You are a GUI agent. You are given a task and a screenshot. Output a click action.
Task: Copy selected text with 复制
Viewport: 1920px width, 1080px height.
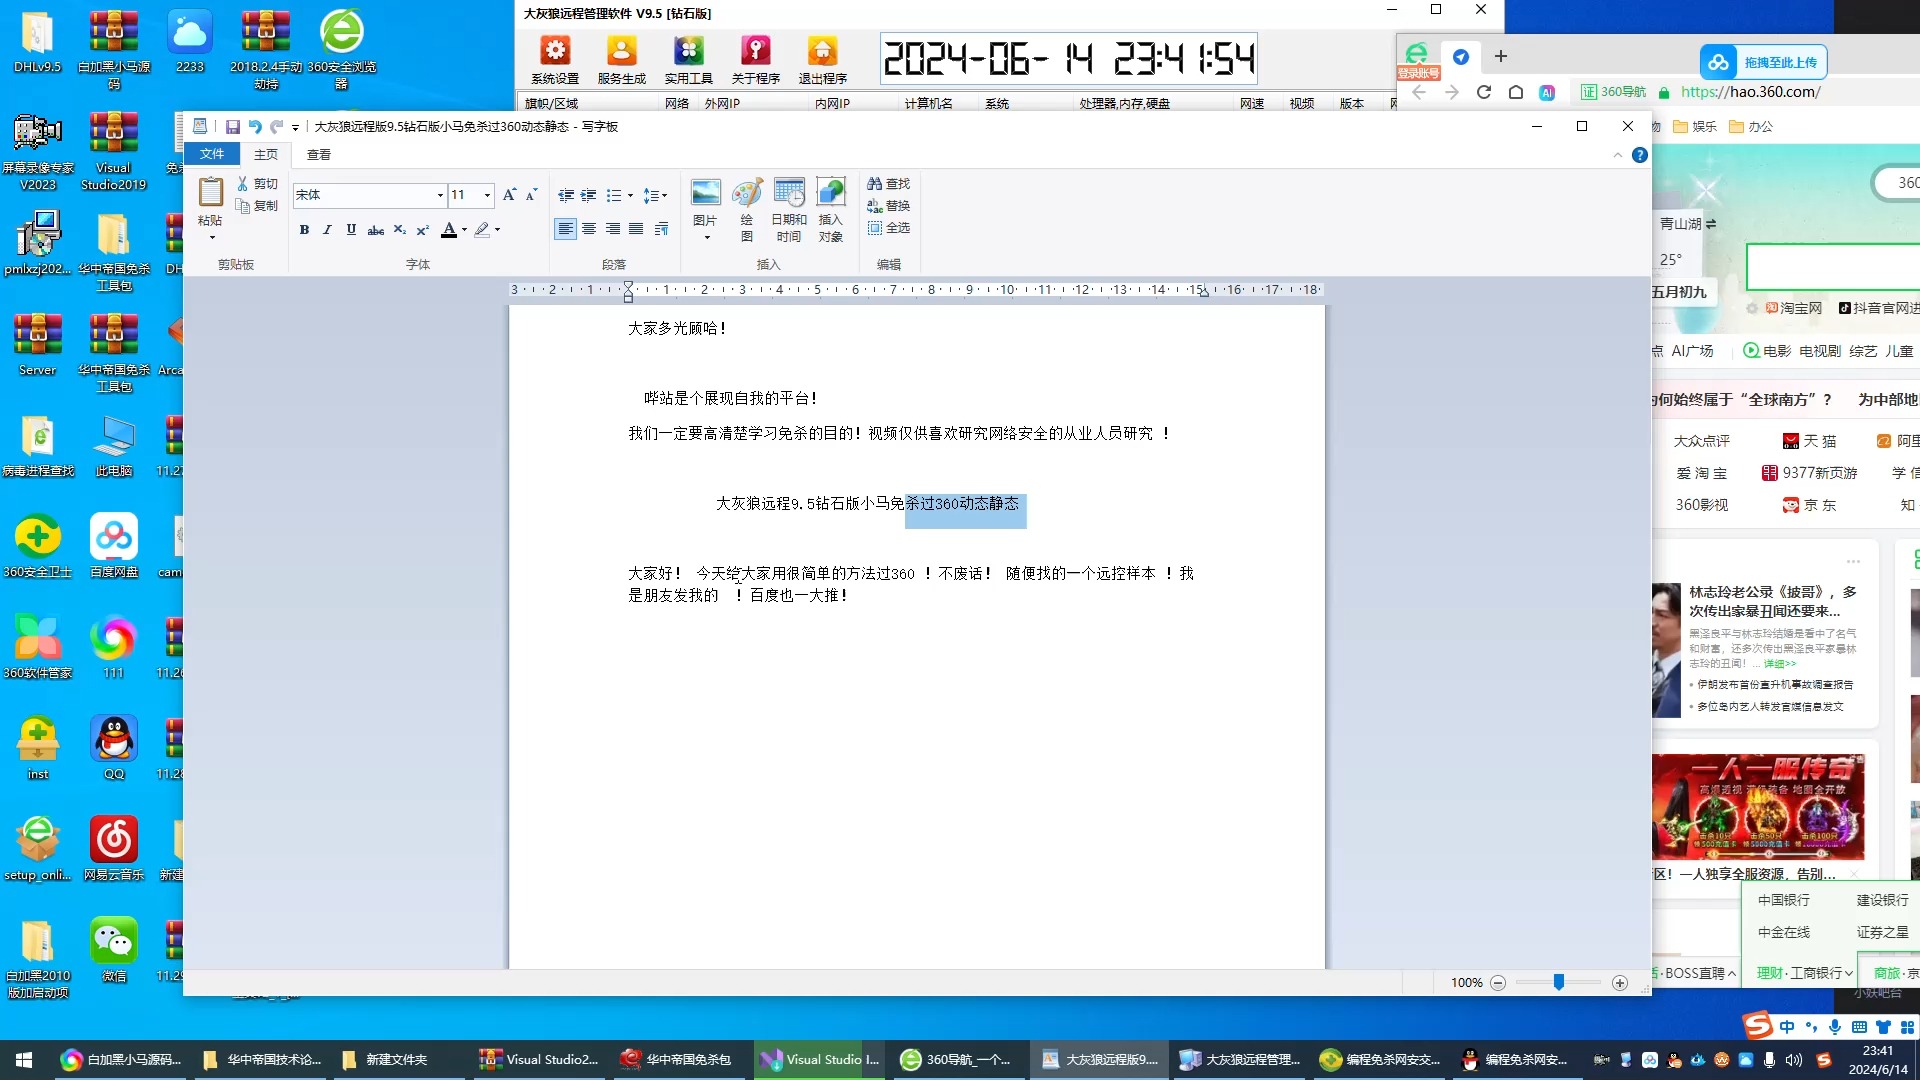pyautogui.click(x=257, y=206)
